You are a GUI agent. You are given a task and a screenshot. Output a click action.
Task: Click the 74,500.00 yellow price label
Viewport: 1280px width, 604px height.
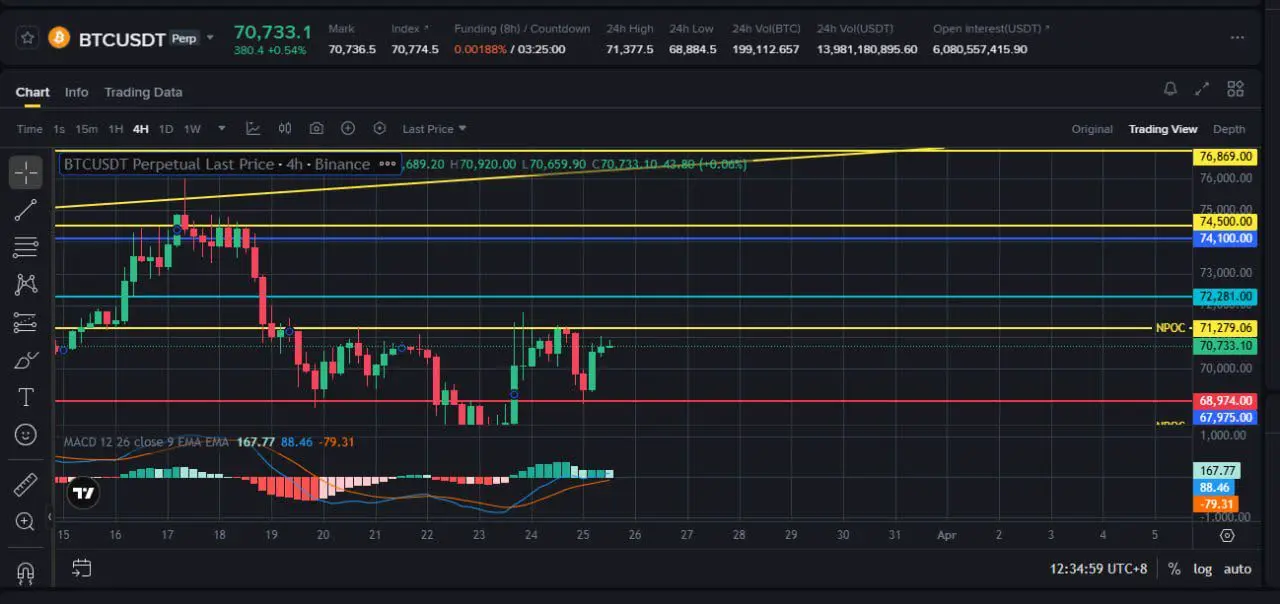(1225, 222)
